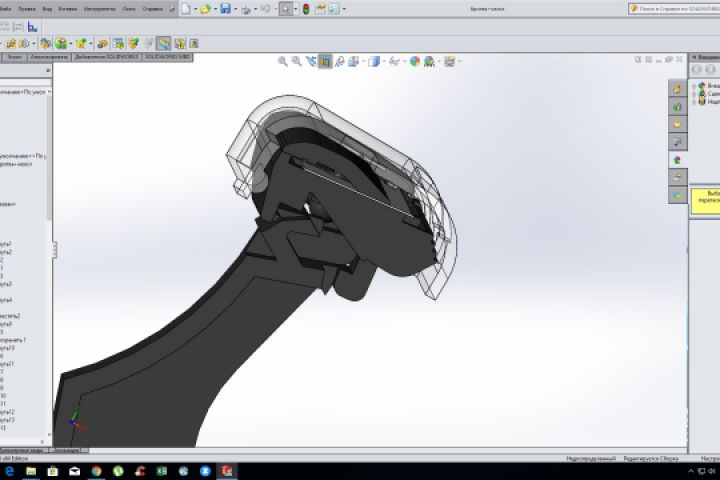Screen dimensions: 720x480
Task: Switch to the SOLIDWORKS MBD tab
Action: click(168, 57)
